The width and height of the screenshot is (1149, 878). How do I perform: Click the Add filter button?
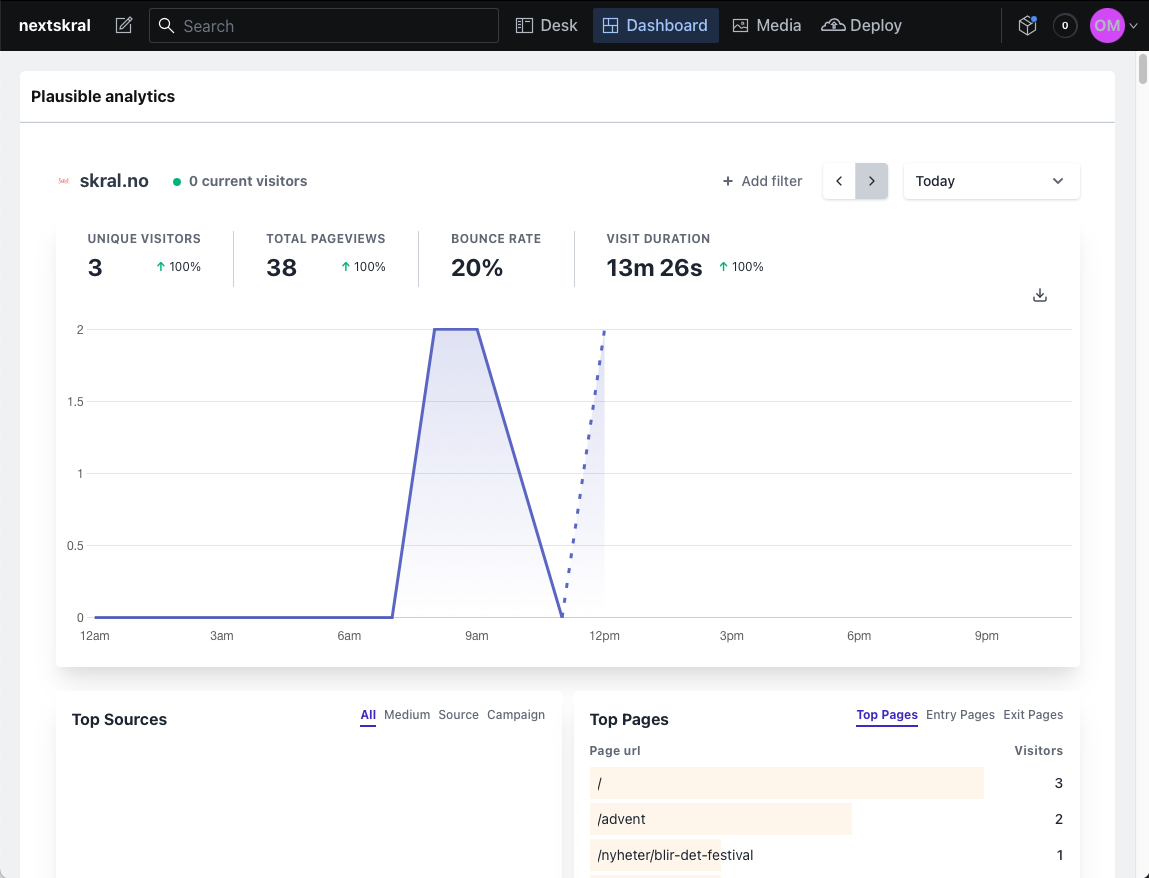[x=762, y=181]
